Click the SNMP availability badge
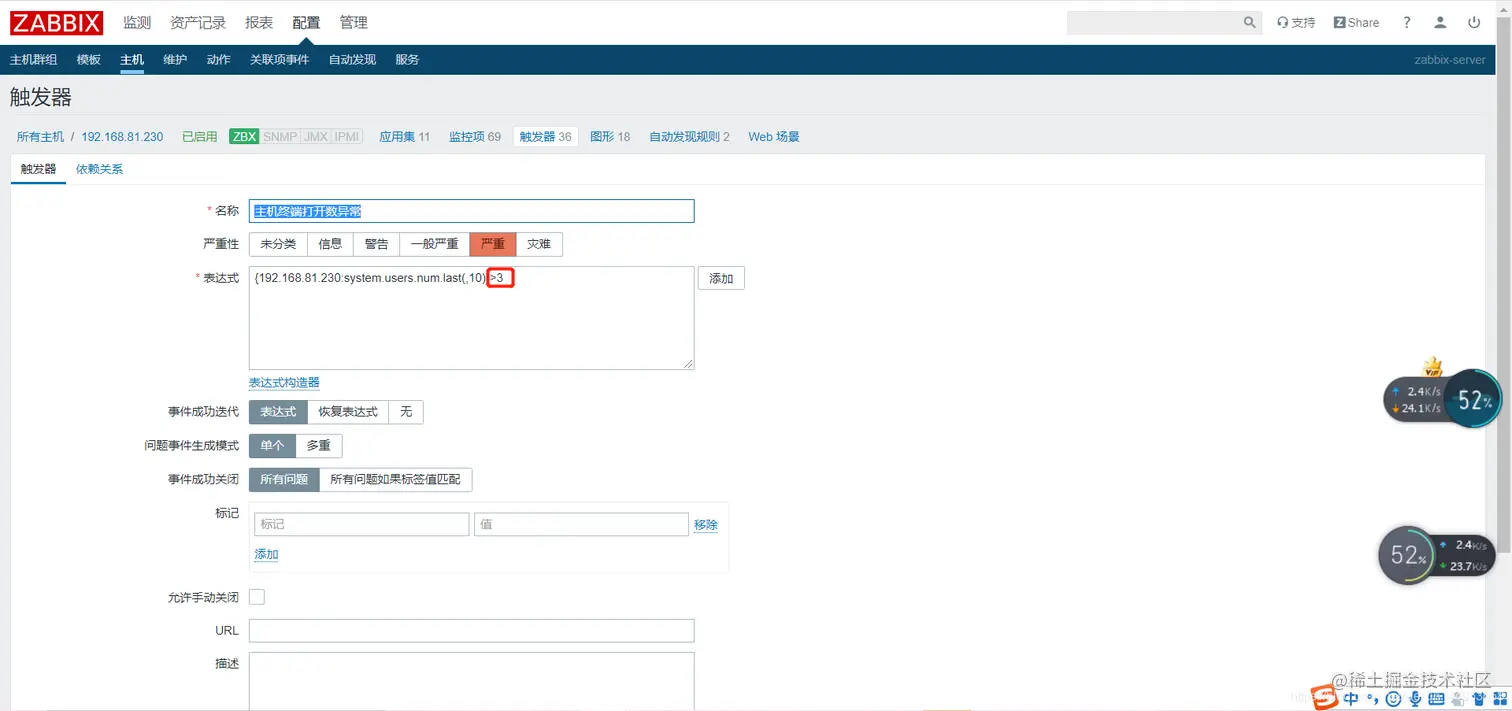This screenshot has height=711, width=1512. coord(280,136)
